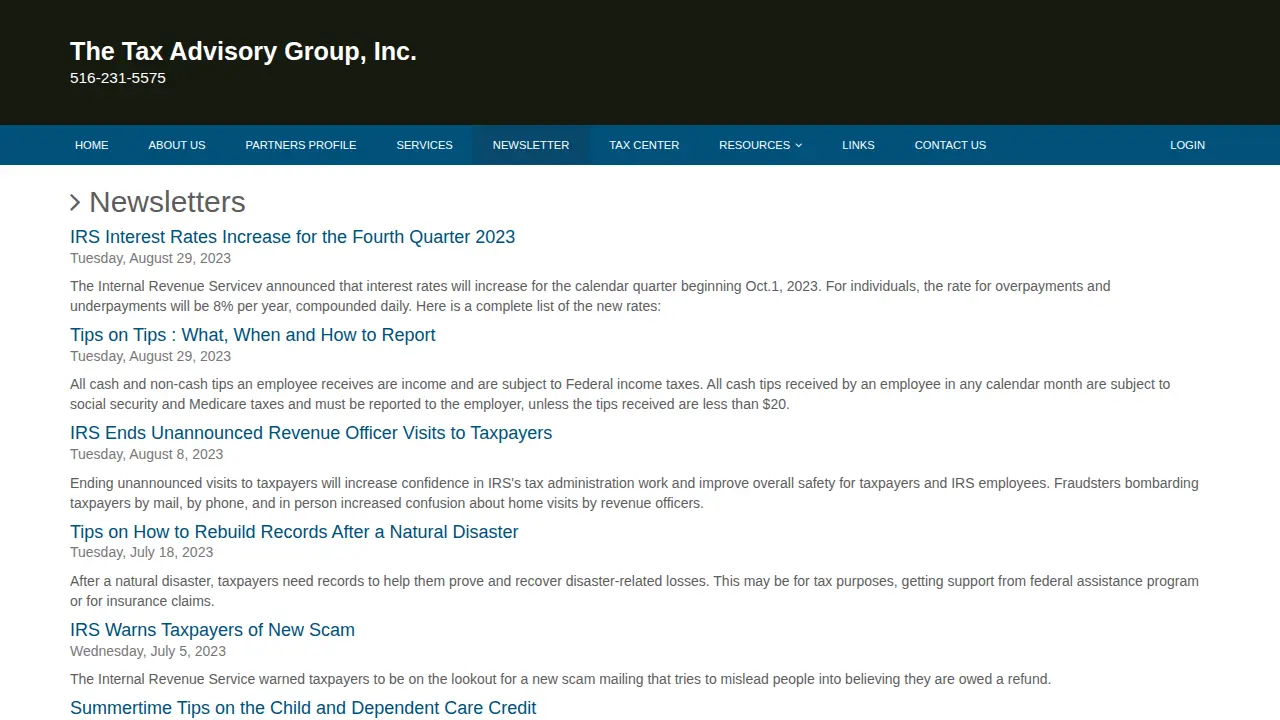Click the Resources dropdown chevron
The height and width of the screenshot is (720, 1280).
pos(799,146)
